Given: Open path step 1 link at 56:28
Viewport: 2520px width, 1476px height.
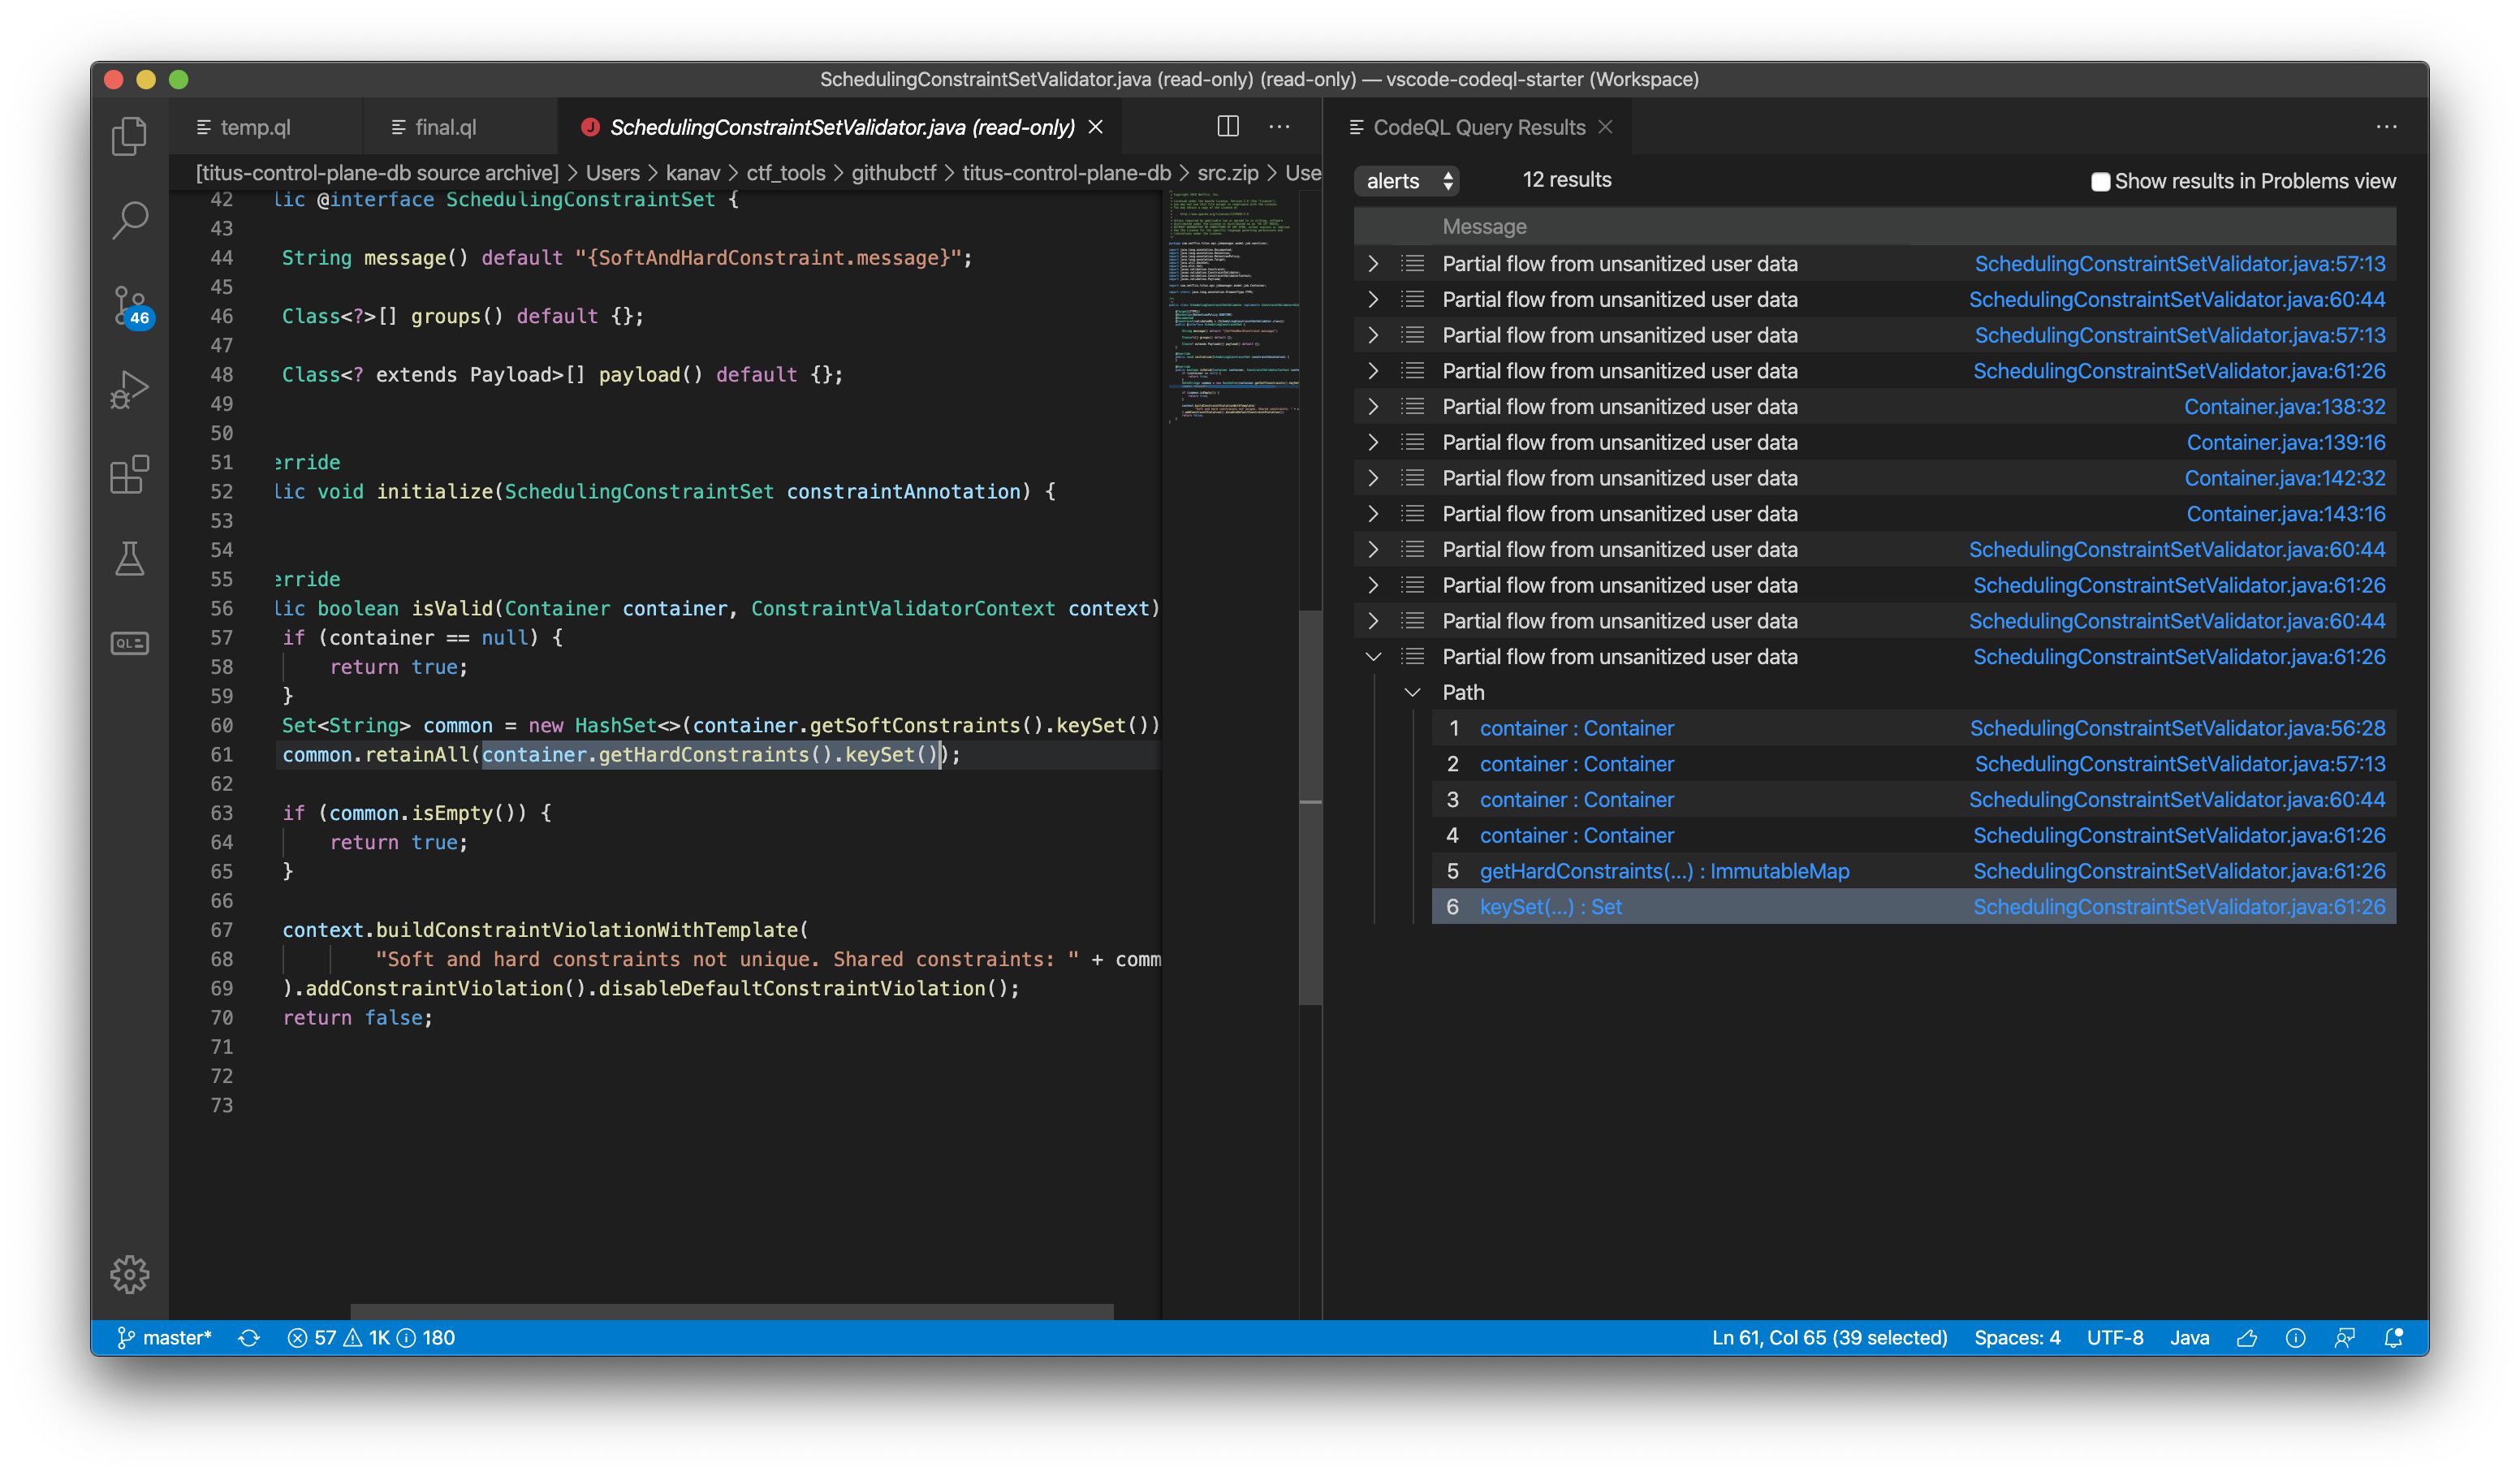Looking at the screenshot, I should click(x=2177, y=728).
